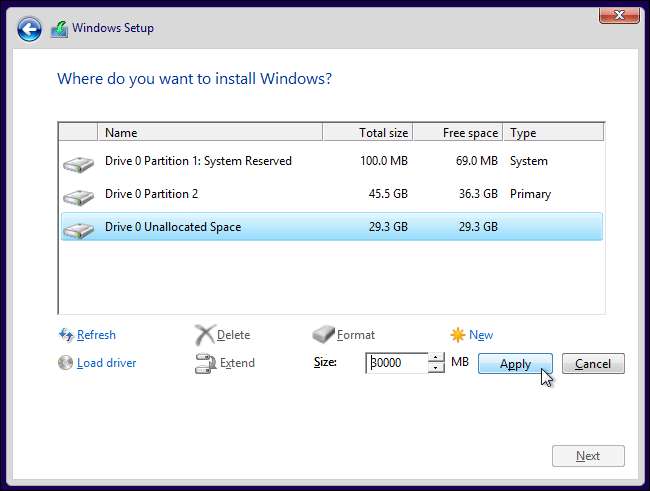Viewport: 650px width, 491px height.
Task: Sort by the Type column header
Action: (x=553, y=132)
